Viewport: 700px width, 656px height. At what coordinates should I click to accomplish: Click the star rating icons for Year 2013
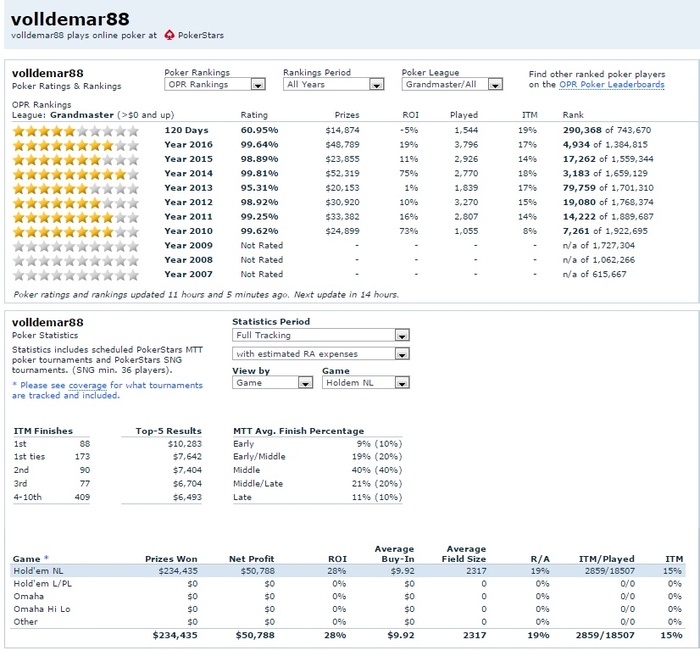pyautogui.click(x=75, y=188)
